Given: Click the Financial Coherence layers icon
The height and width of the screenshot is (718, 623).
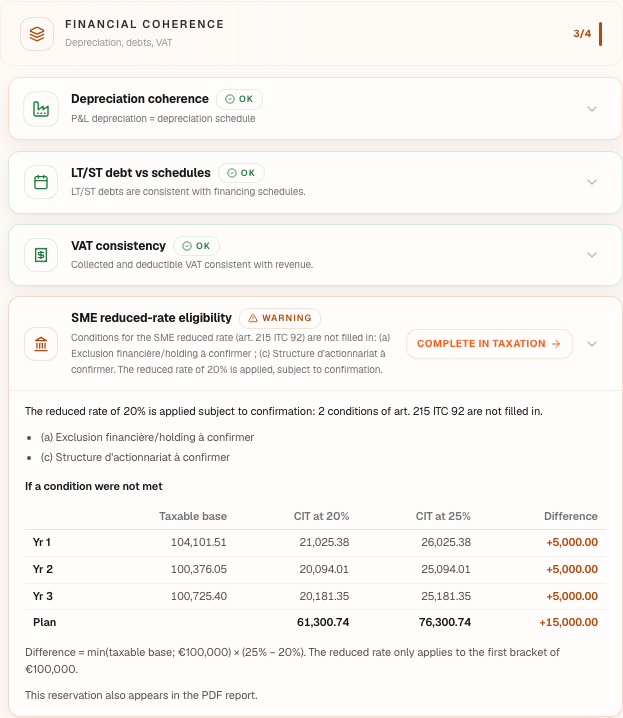Looking at the screenshot, I should (x=37, y=34).
